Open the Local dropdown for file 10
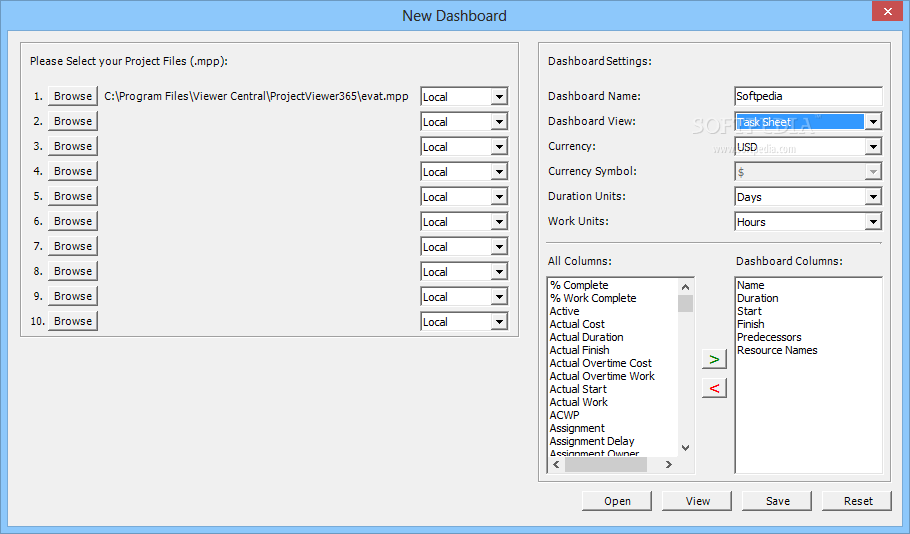Viewport: 910px width, 534px height. pyautogui.click(x=499, y=321)
